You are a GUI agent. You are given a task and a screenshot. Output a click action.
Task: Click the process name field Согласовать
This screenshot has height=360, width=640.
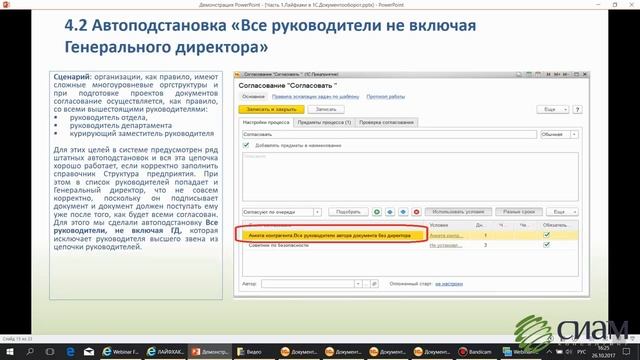pos(389,134)
